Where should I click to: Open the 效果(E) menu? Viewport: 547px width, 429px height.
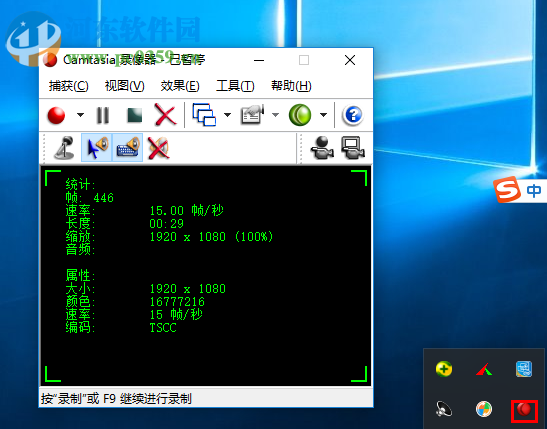point(180,86)
